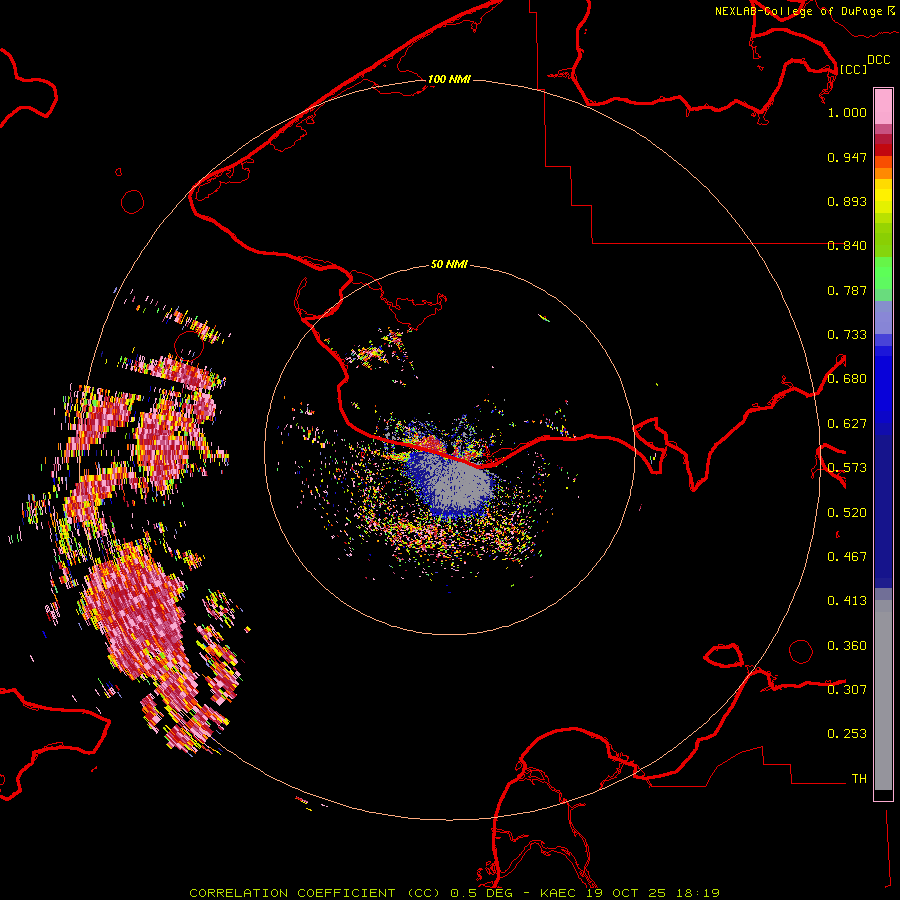
Task: Select the 0.733 legend value
Action: pos(847,335)
